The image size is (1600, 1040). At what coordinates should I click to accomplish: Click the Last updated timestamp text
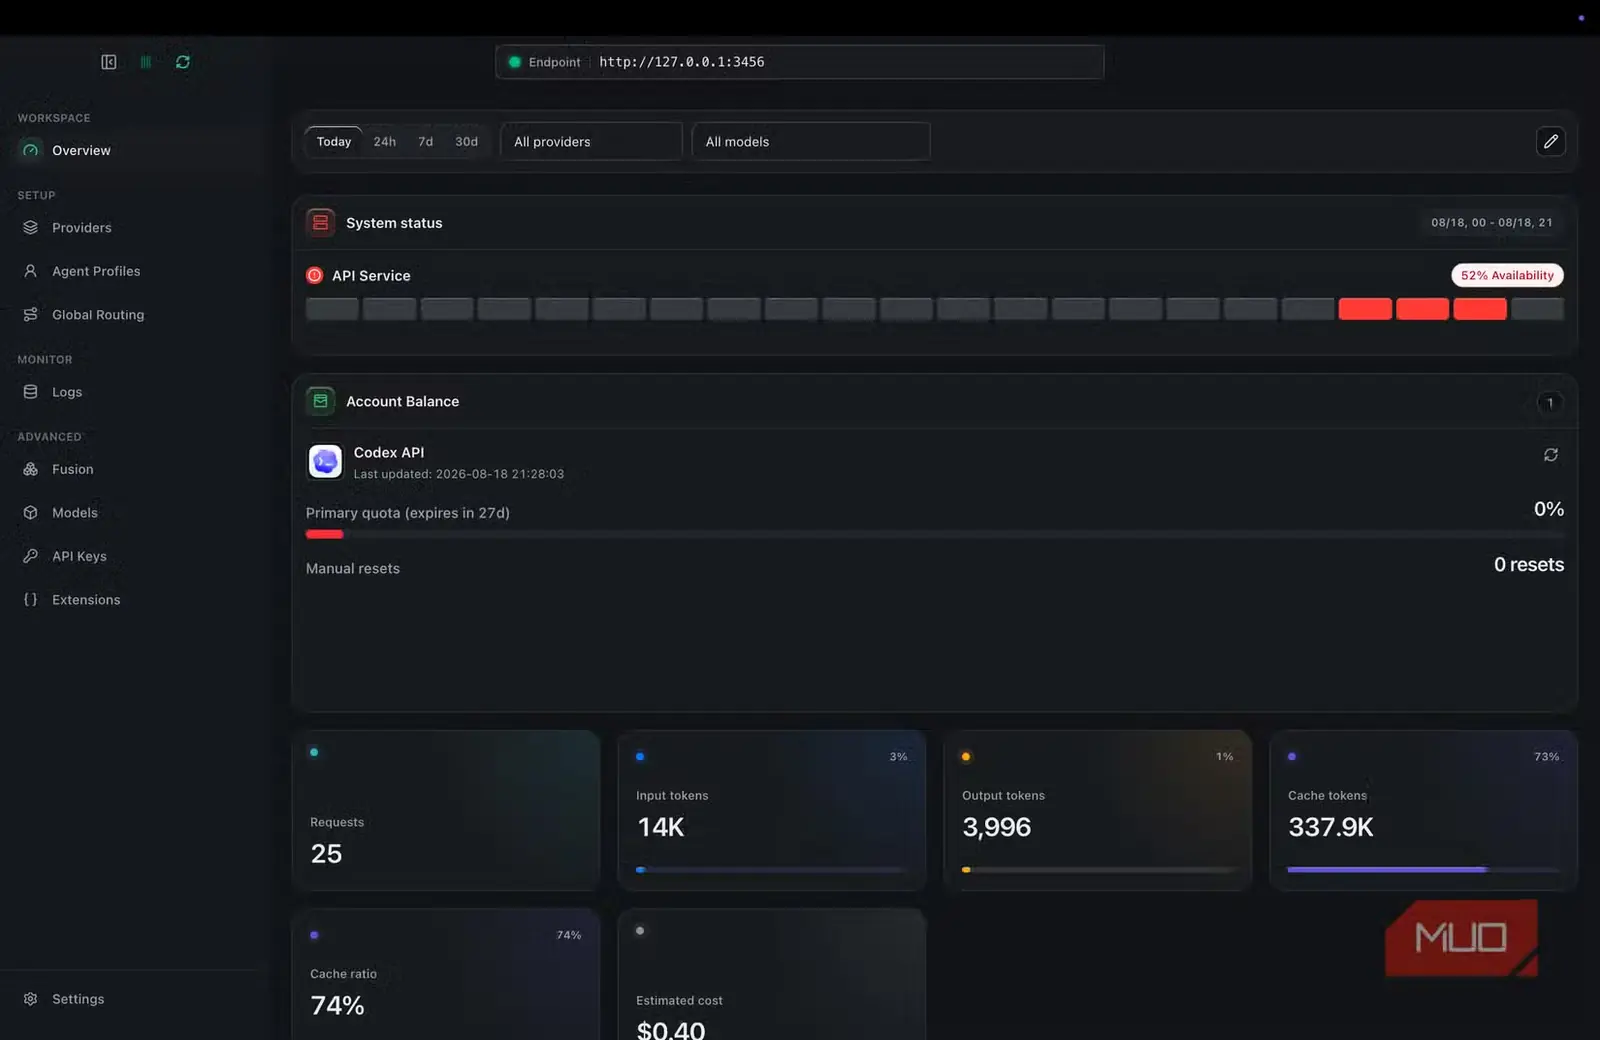pyautogui.click(x=459, y=475)
